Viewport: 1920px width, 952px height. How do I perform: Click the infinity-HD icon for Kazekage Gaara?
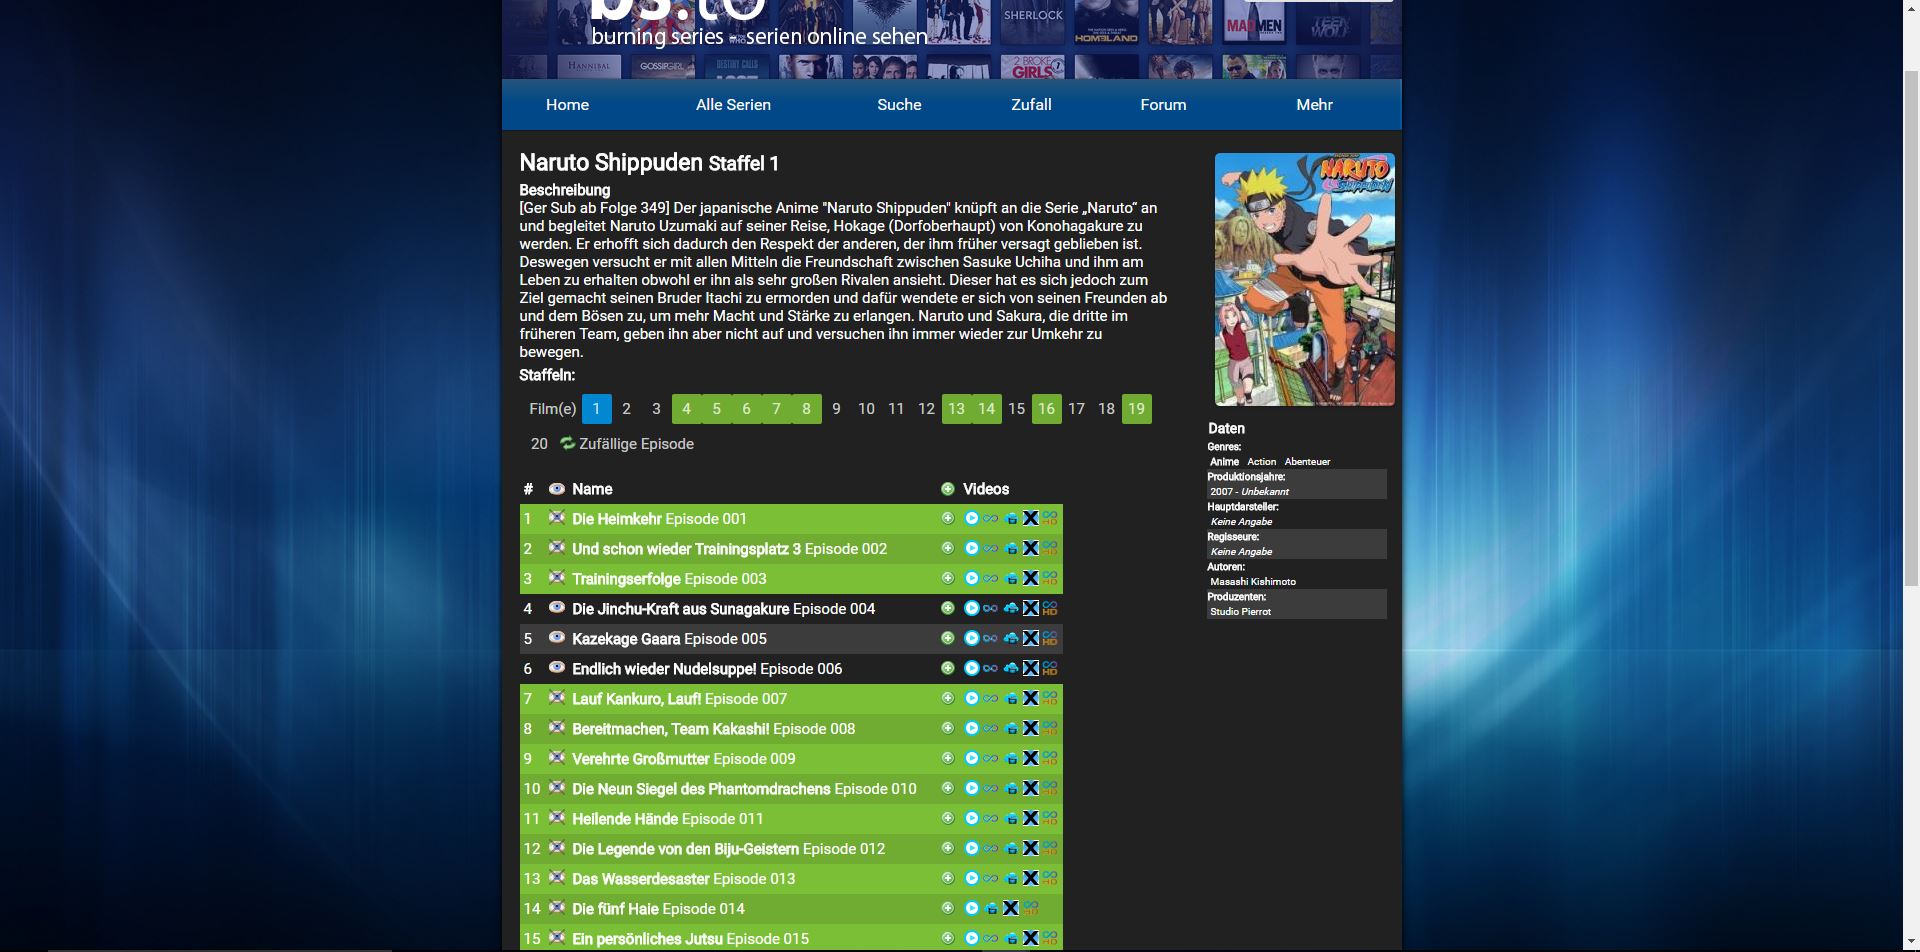pos(1049,638)
